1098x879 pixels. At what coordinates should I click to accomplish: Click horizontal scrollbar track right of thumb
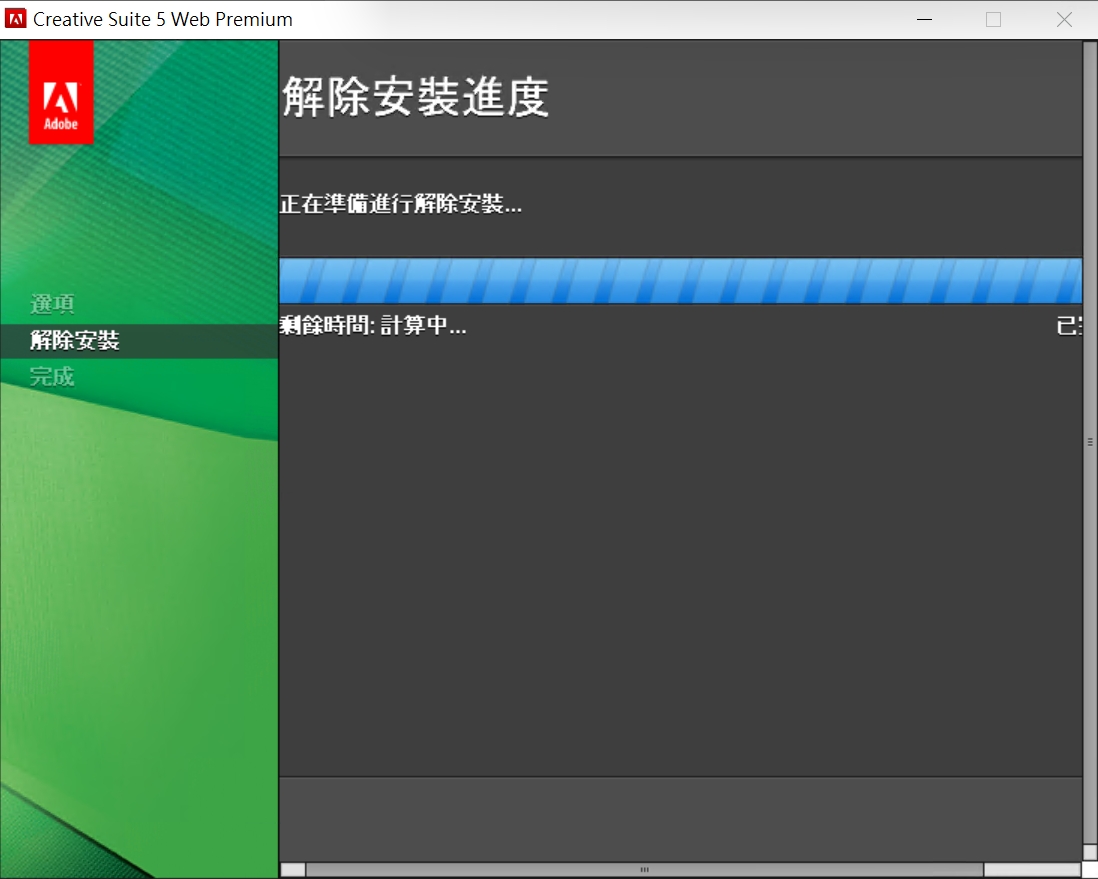1030,870
